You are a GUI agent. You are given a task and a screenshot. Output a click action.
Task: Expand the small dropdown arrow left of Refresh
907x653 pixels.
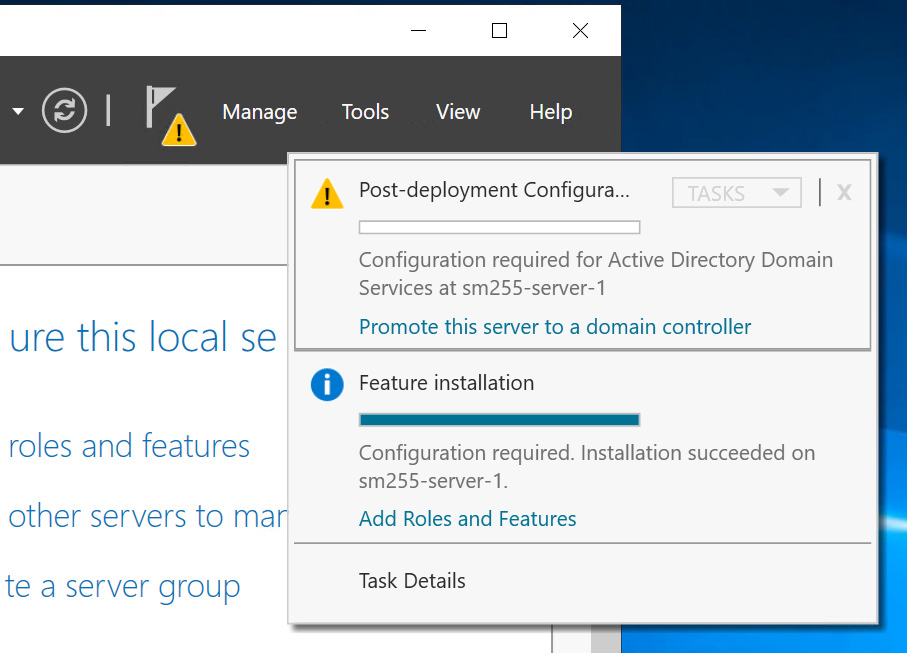(18, 111)
